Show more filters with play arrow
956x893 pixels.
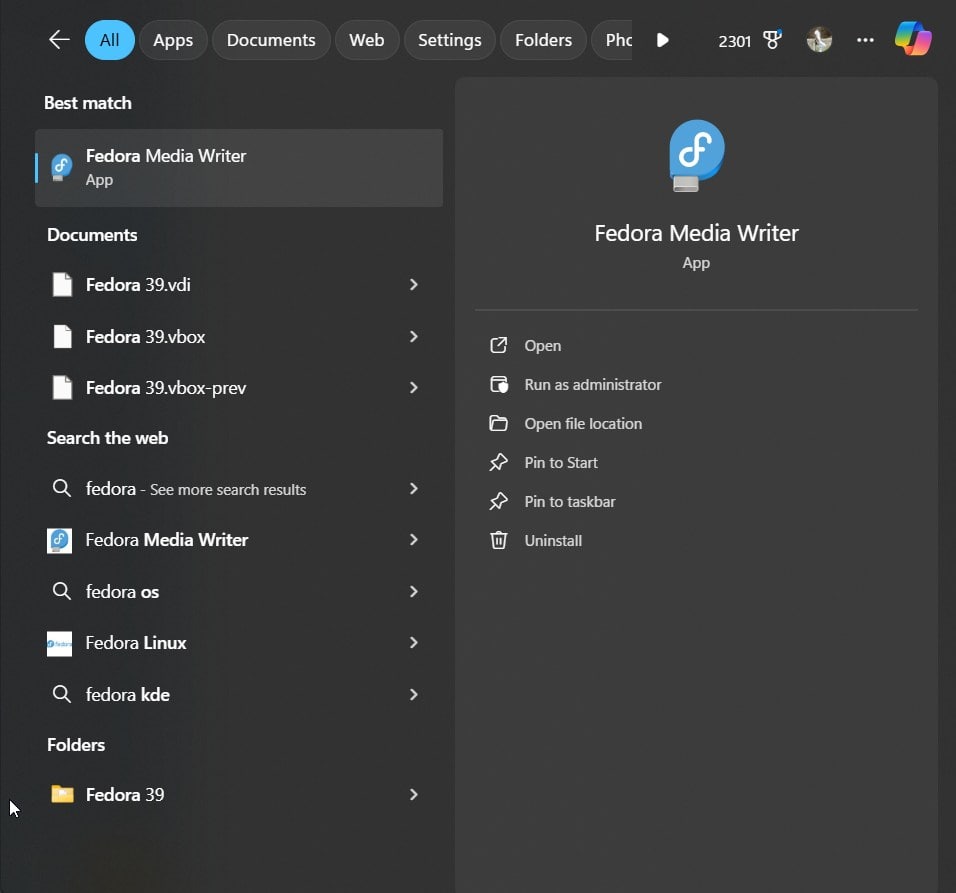pyautogui.click(x=663, y=40)
